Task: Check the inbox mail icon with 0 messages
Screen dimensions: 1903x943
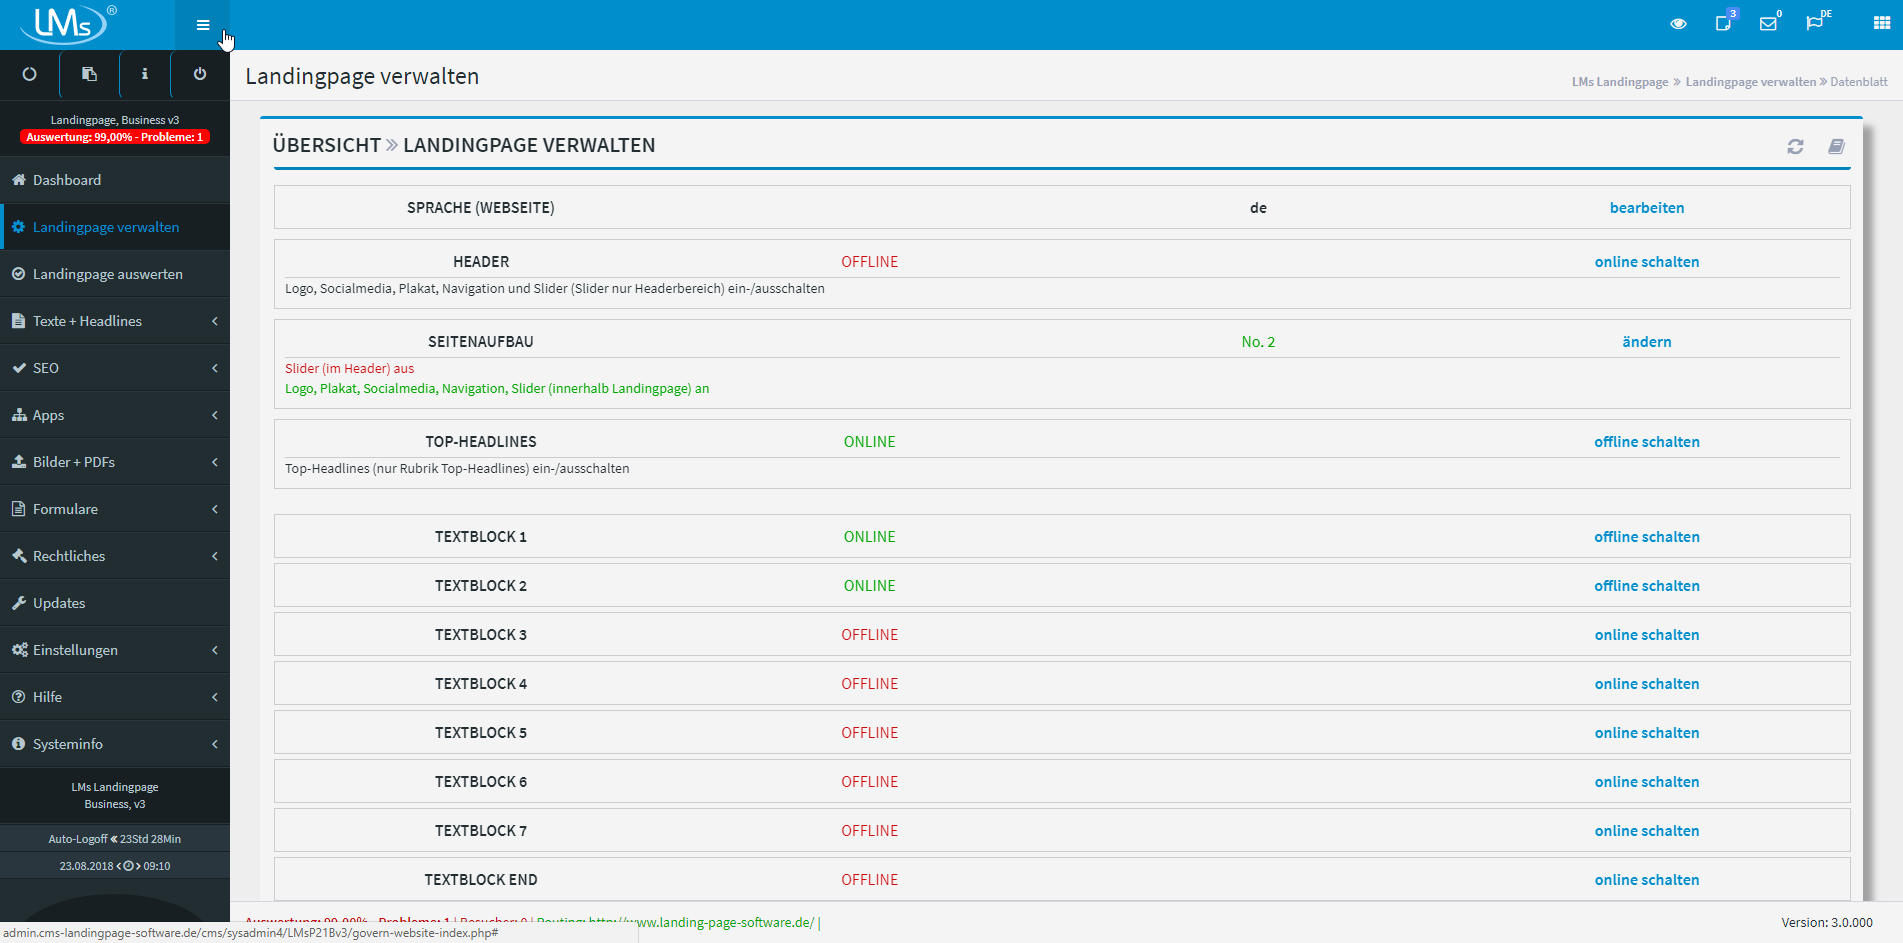Action: (1770, 23)
